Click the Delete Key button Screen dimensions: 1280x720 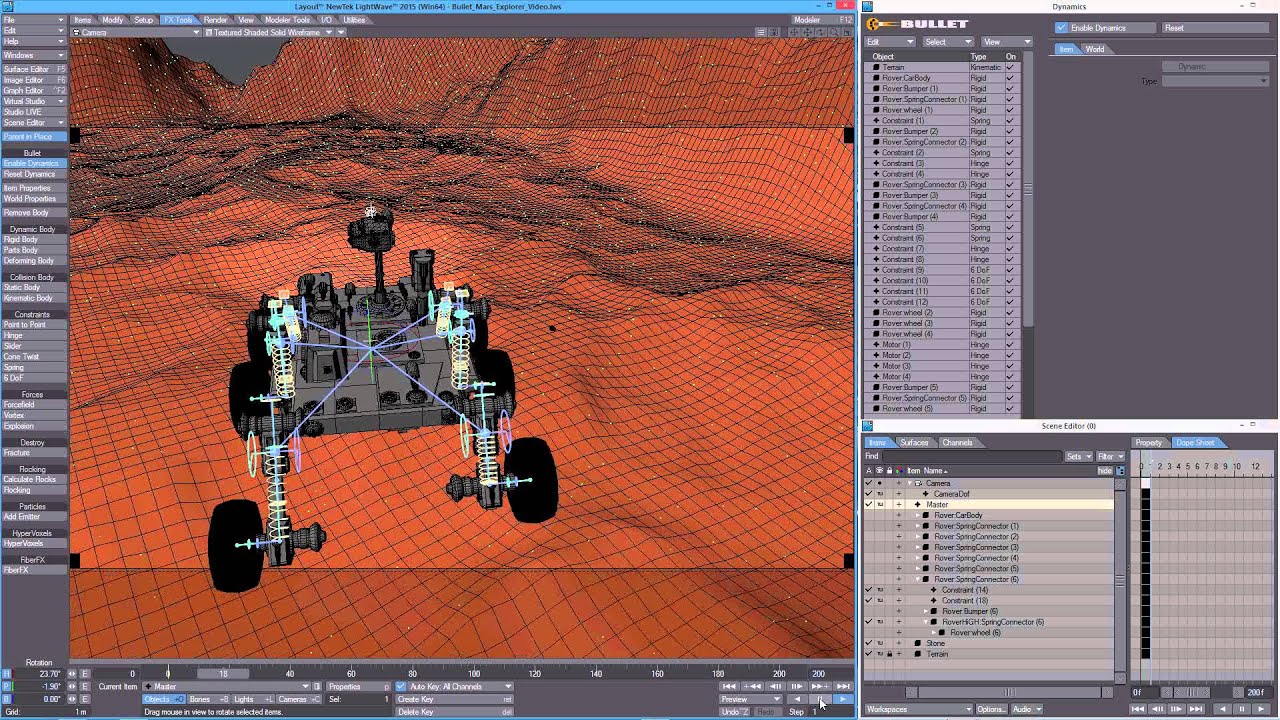[455, 712]
